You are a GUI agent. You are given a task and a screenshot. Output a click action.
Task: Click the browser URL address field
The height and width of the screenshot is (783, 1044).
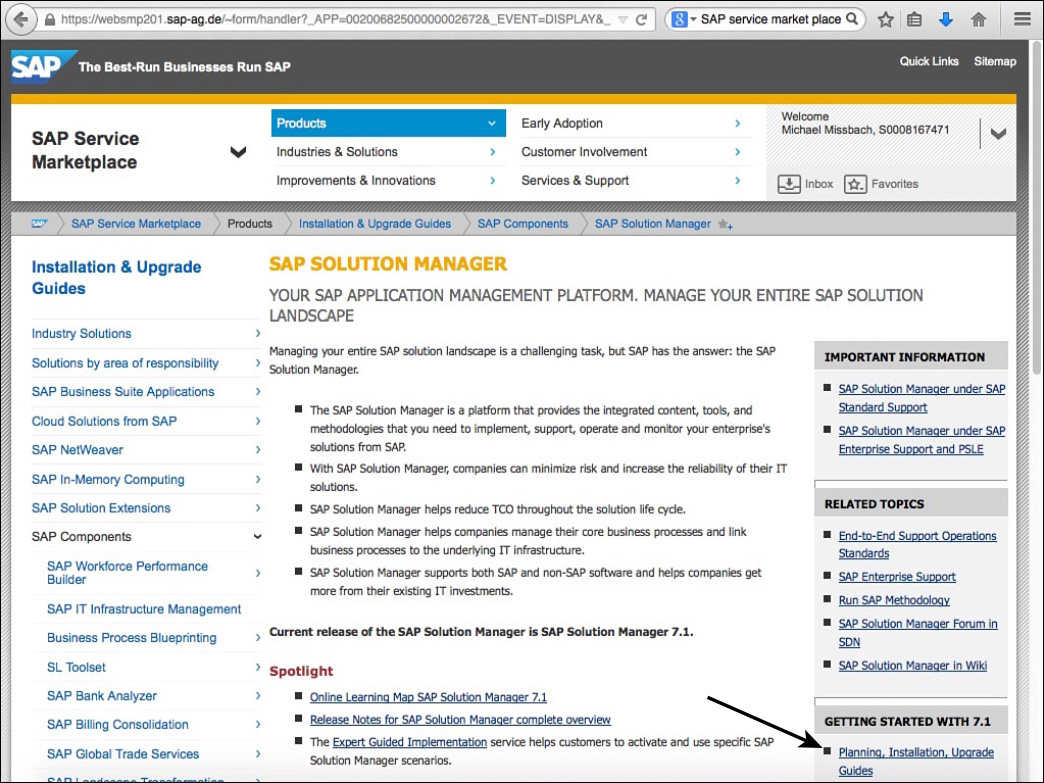pyautogui.click(x=336, y=20)
